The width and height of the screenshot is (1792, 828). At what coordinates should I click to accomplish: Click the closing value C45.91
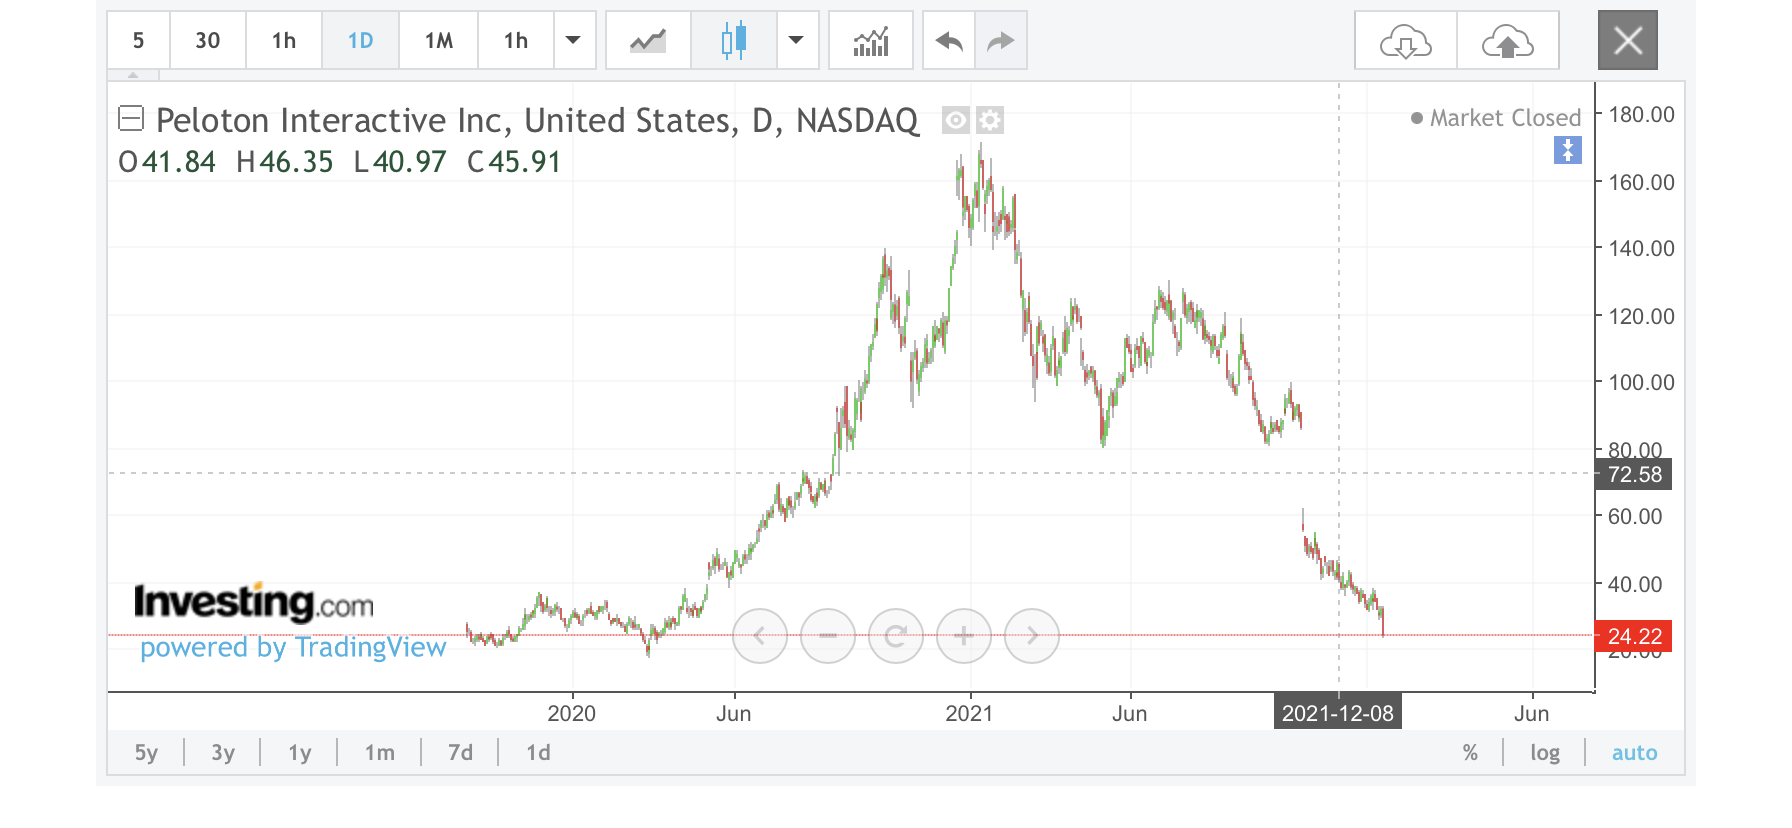coord(514,162)
